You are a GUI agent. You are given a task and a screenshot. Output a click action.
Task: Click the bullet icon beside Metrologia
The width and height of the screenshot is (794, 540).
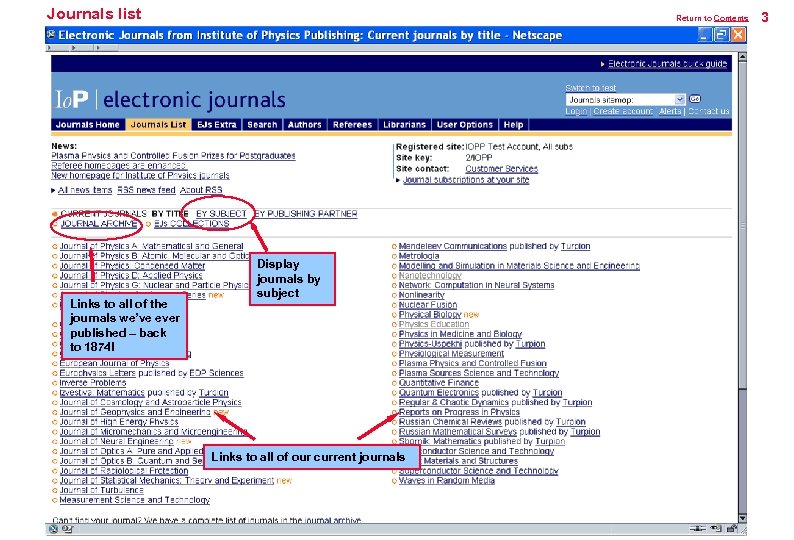point(394,256)
